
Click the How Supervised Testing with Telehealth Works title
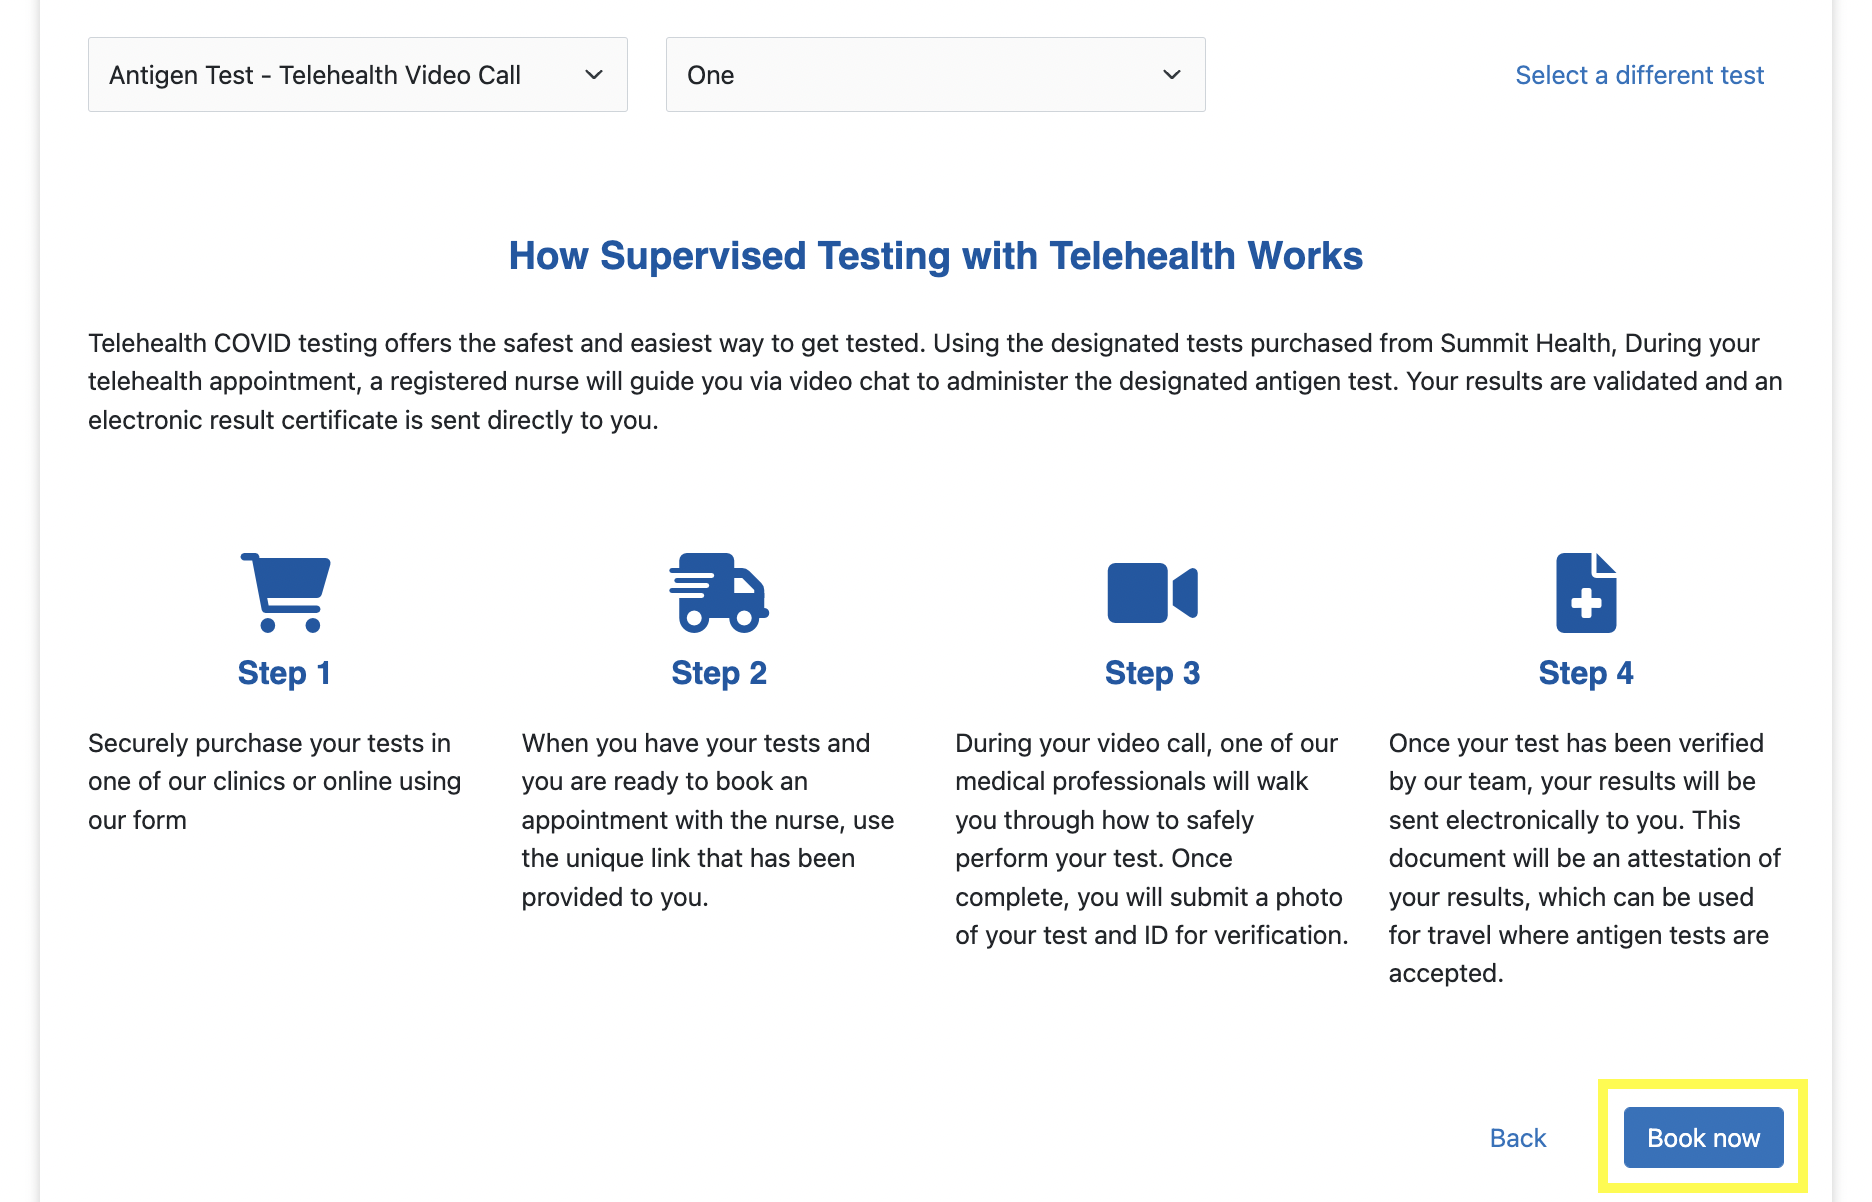[936, 256]
